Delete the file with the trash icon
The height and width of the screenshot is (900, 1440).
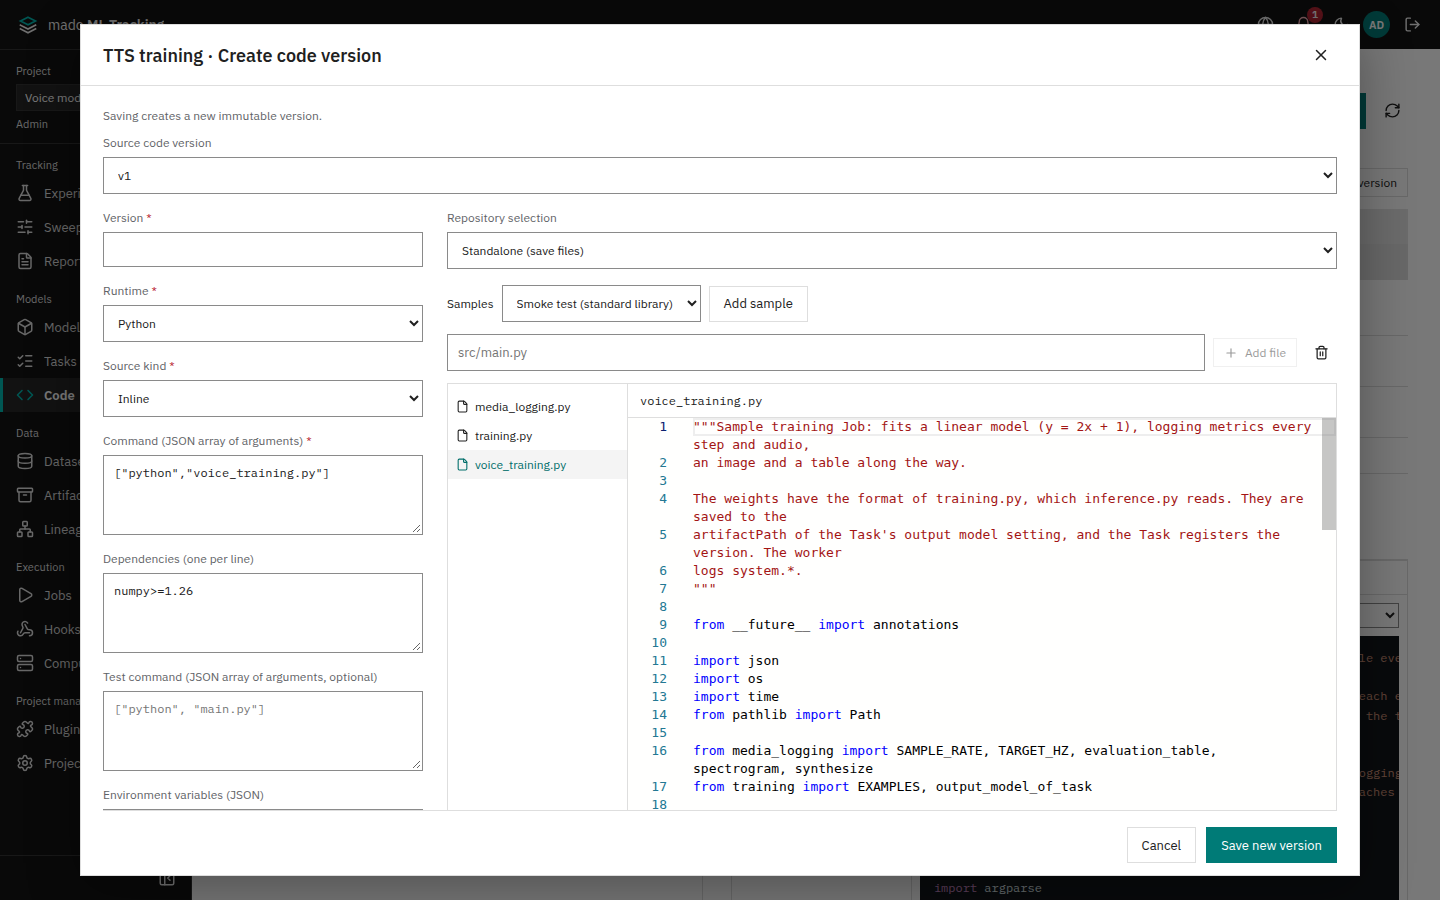[x=1321, y=353]
